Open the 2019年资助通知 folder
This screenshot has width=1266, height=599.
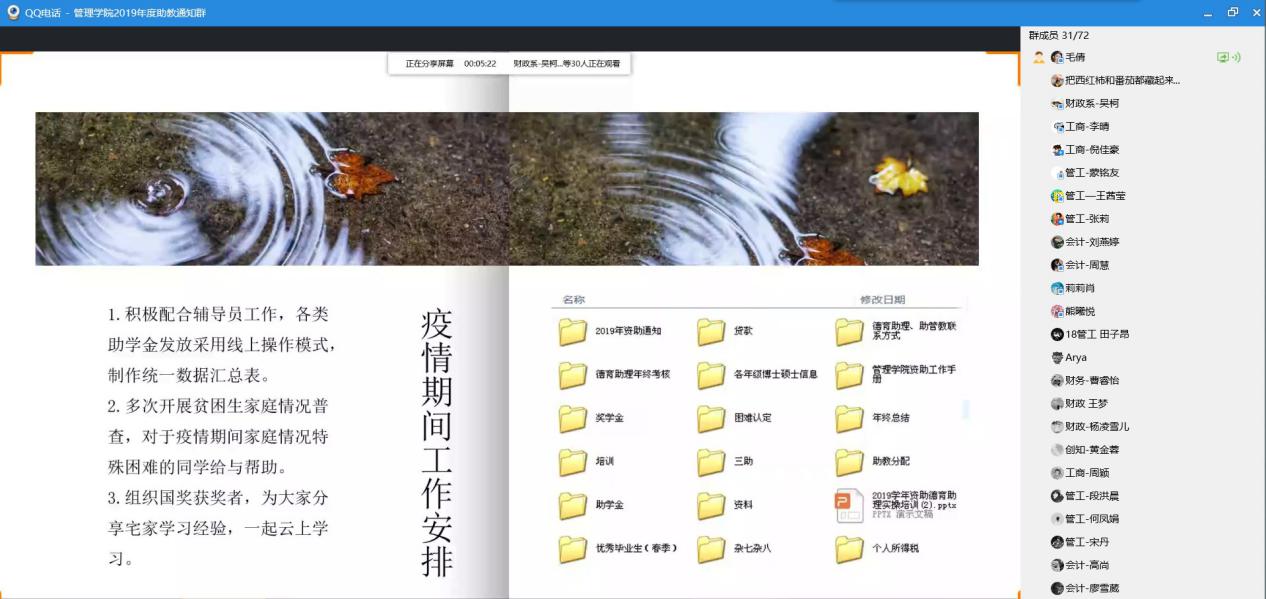pyautogui.click(x=573, y=331)
